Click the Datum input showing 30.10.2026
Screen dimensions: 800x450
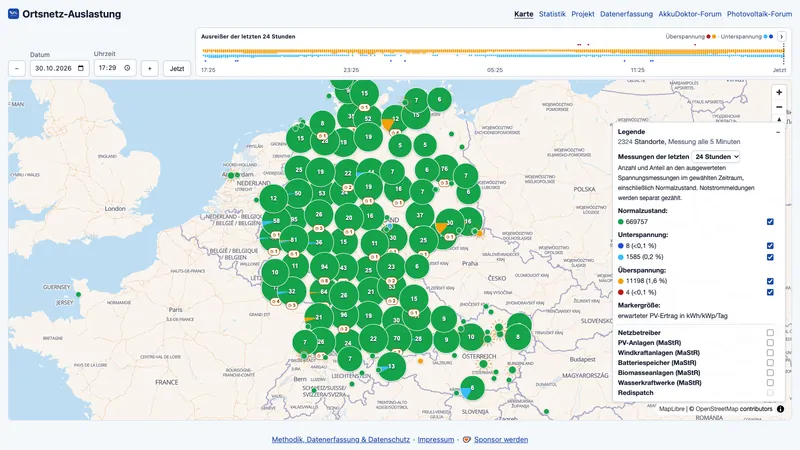click(x=60, y=68)
